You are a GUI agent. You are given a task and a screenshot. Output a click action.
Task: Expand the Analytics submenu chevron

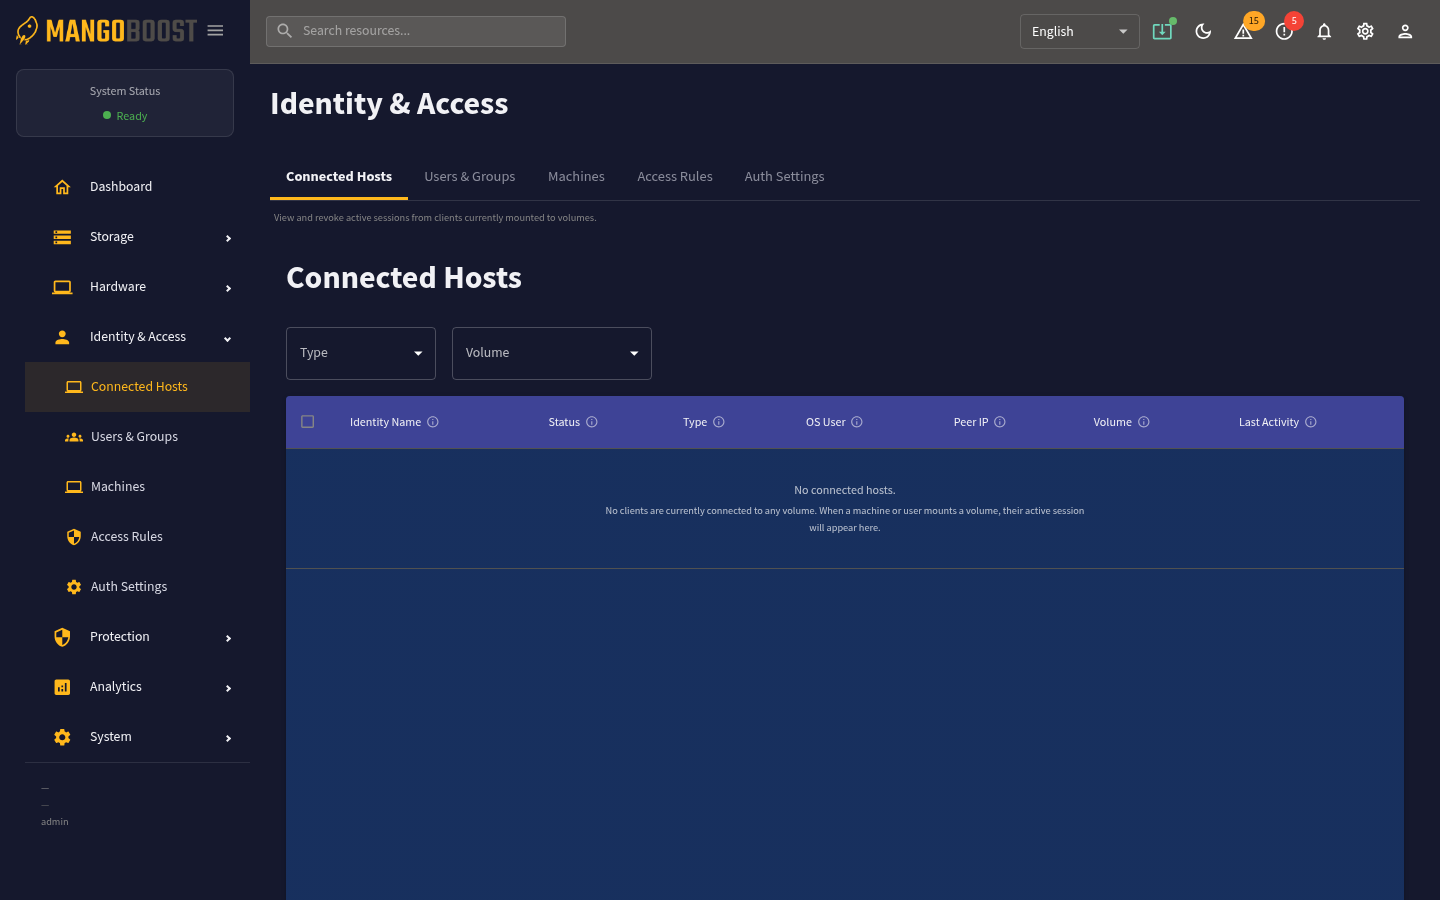228,688
